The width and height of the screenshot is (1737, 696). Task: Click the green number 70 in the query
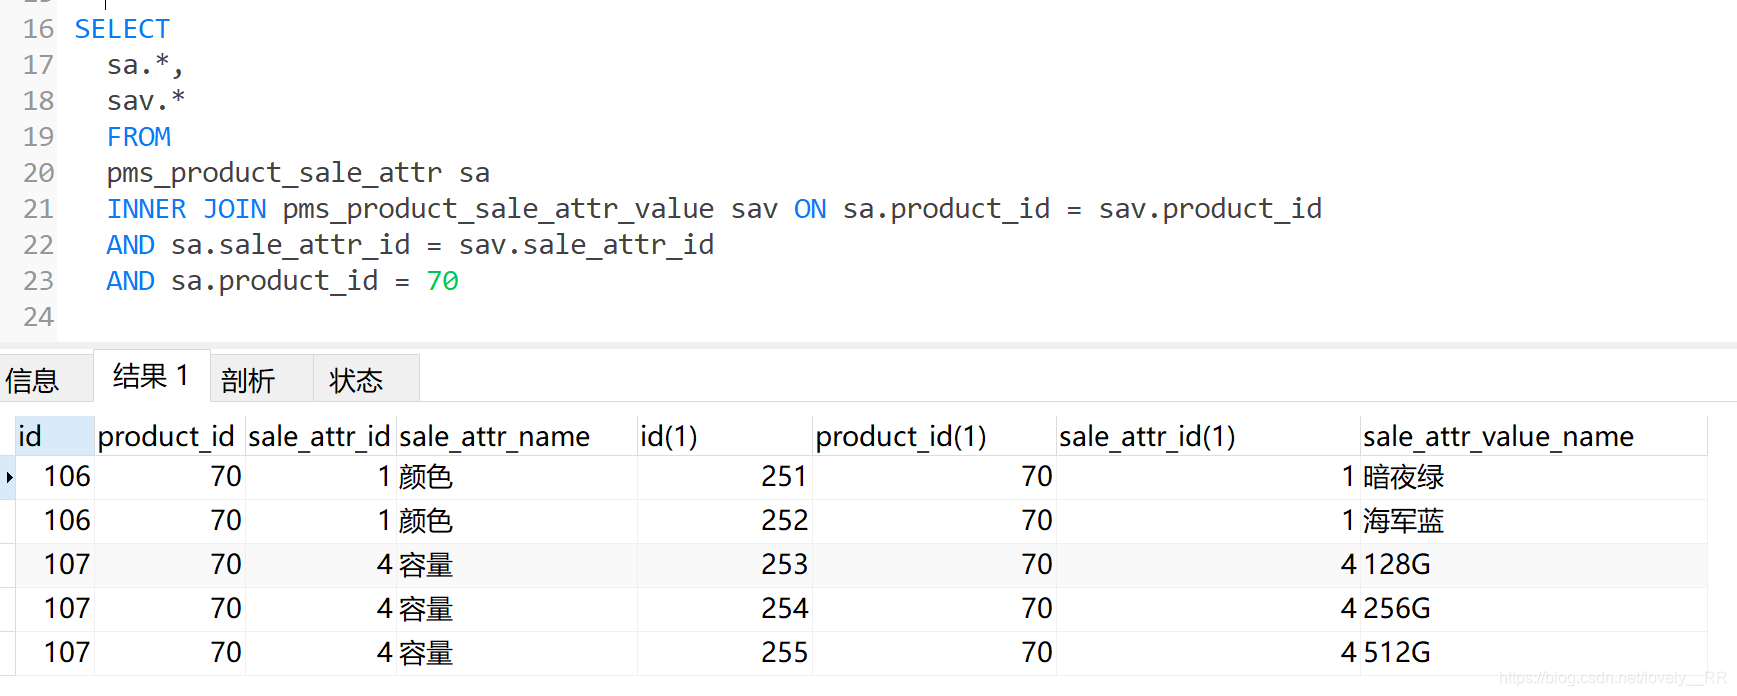(x=442, y=281)
